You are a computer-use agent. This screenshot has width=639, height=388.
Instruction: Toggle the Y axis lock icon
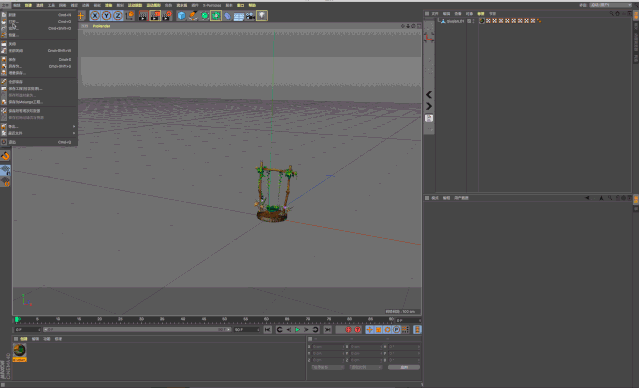coord(106,15)
